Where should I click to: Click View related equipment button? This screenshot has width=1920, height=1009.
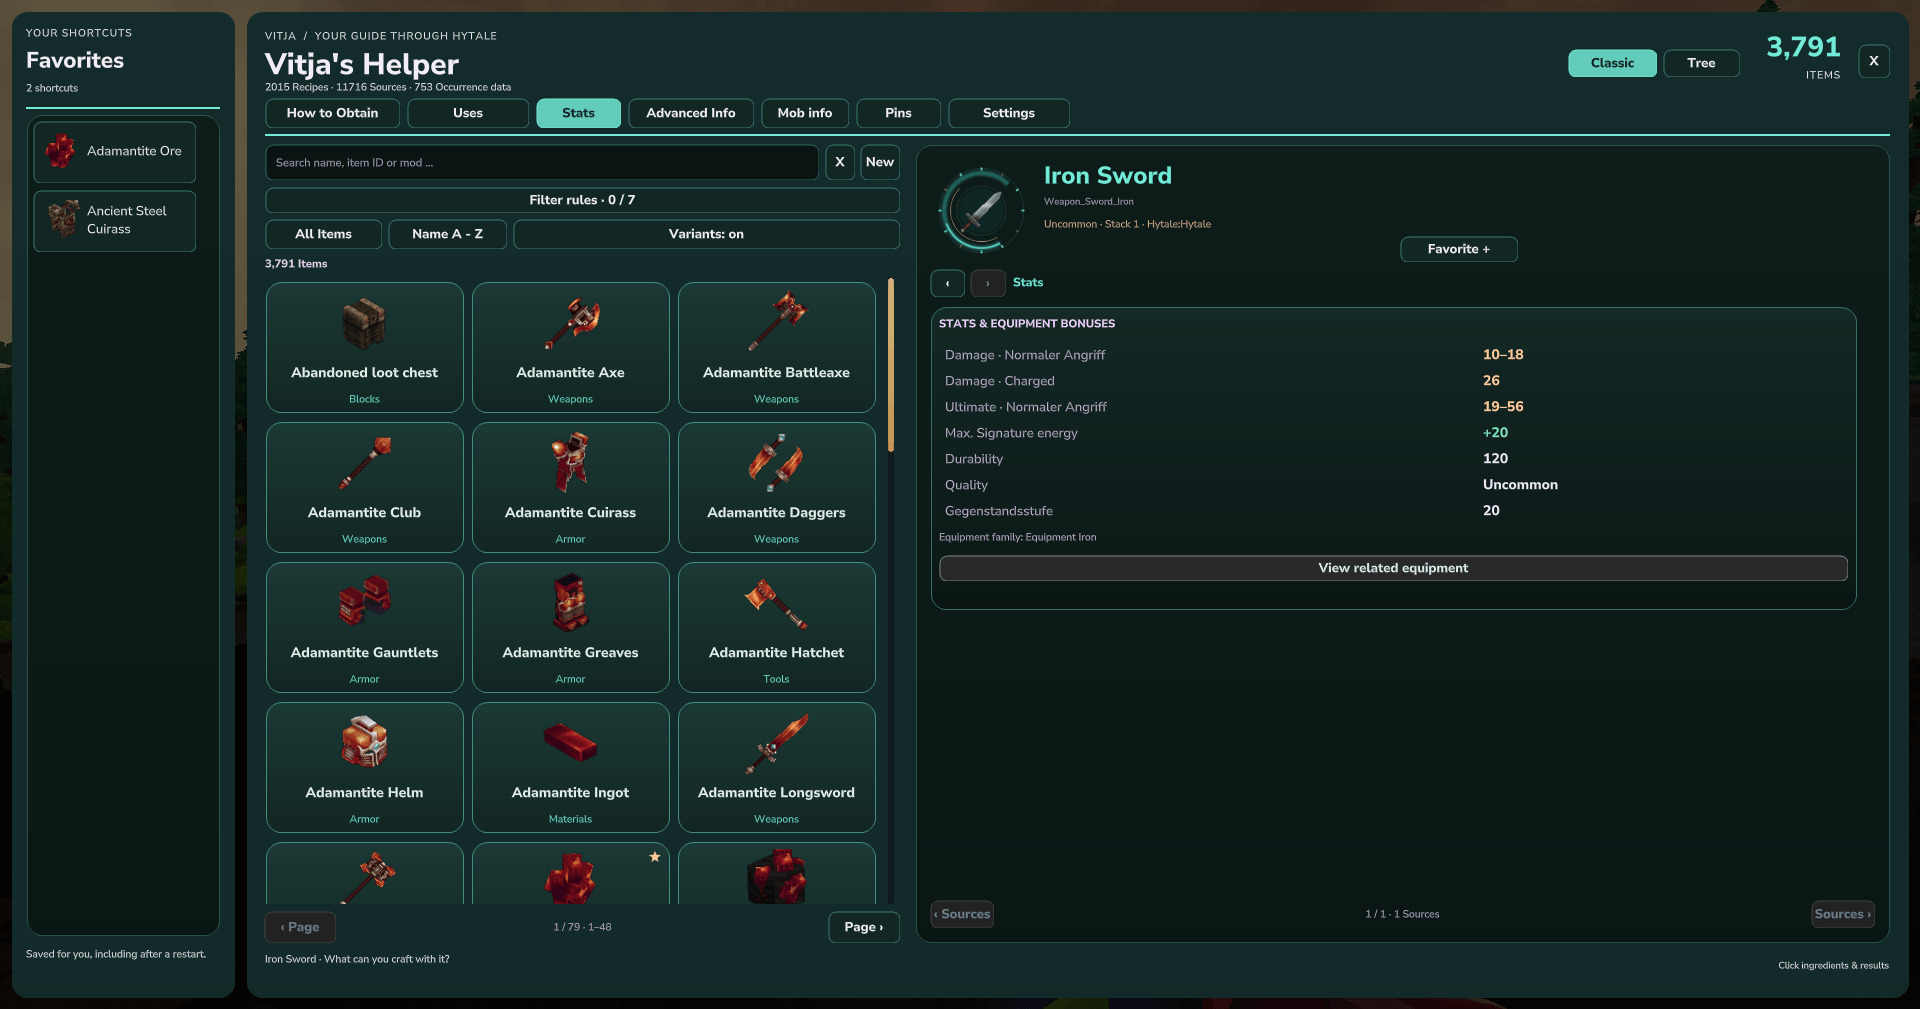[1393, 568]
